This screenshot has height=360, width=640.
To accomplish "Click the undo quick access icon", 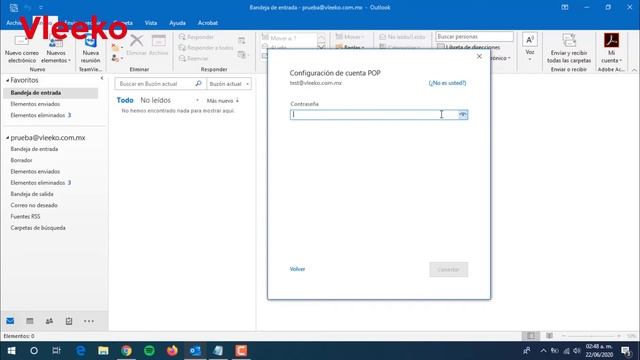I will 28,7.
